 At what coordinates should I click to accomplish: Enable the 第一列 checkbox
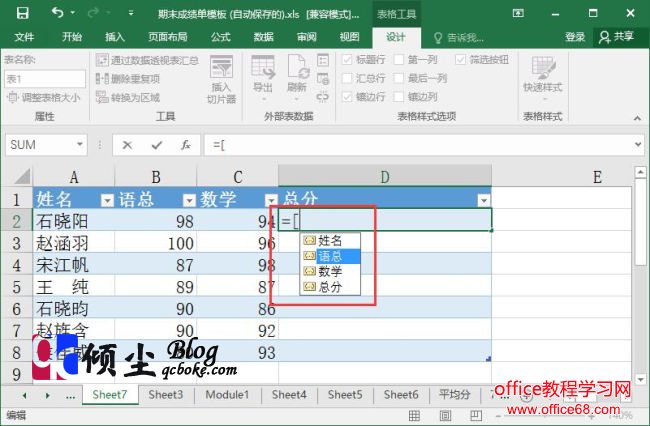coord(399,60)
